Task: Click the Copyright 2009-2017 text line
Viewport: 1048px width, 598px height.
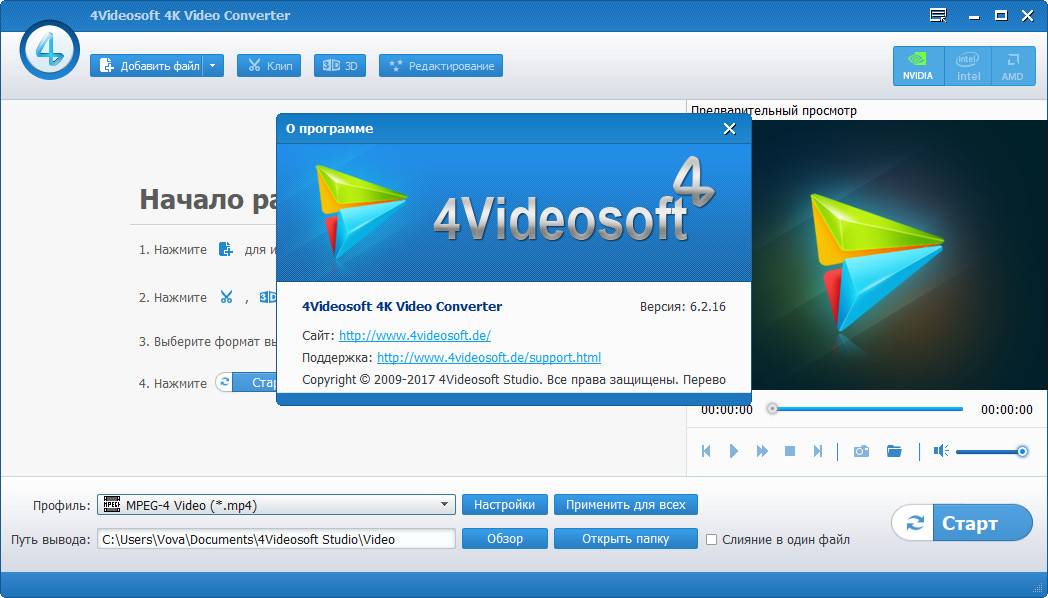Action: click(x=513, y=380)
